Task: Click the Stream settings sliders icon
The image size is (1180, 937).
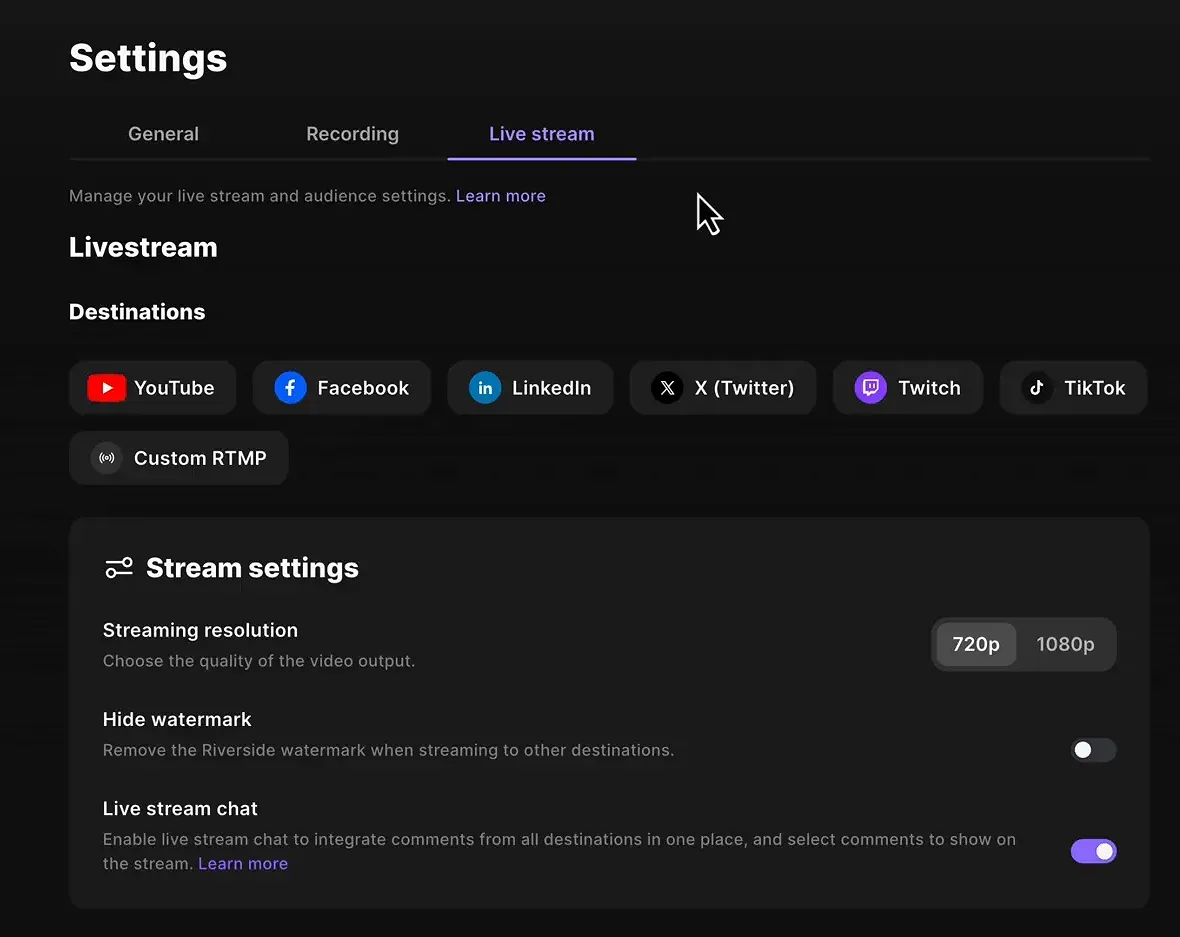Action: [x=119, y=567]
